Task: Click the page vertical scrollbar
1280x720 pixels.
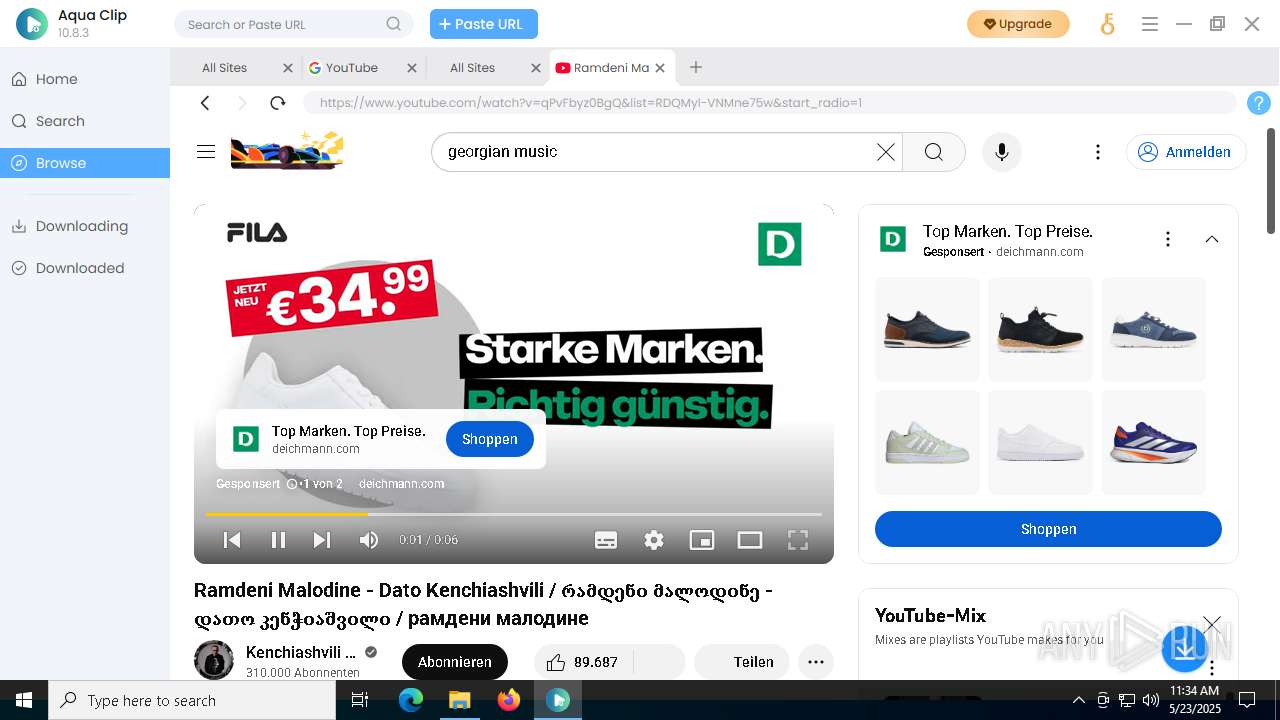Action: click(1272, 180)
